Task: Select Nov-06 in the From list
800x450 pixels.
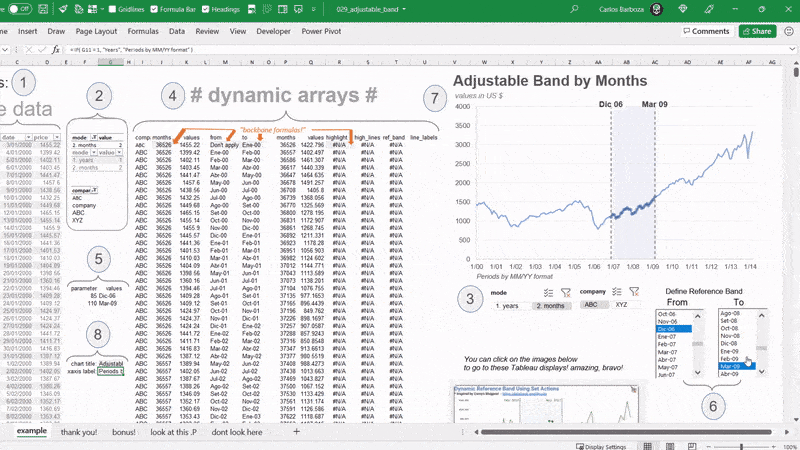Action: [x=673, y=321]
